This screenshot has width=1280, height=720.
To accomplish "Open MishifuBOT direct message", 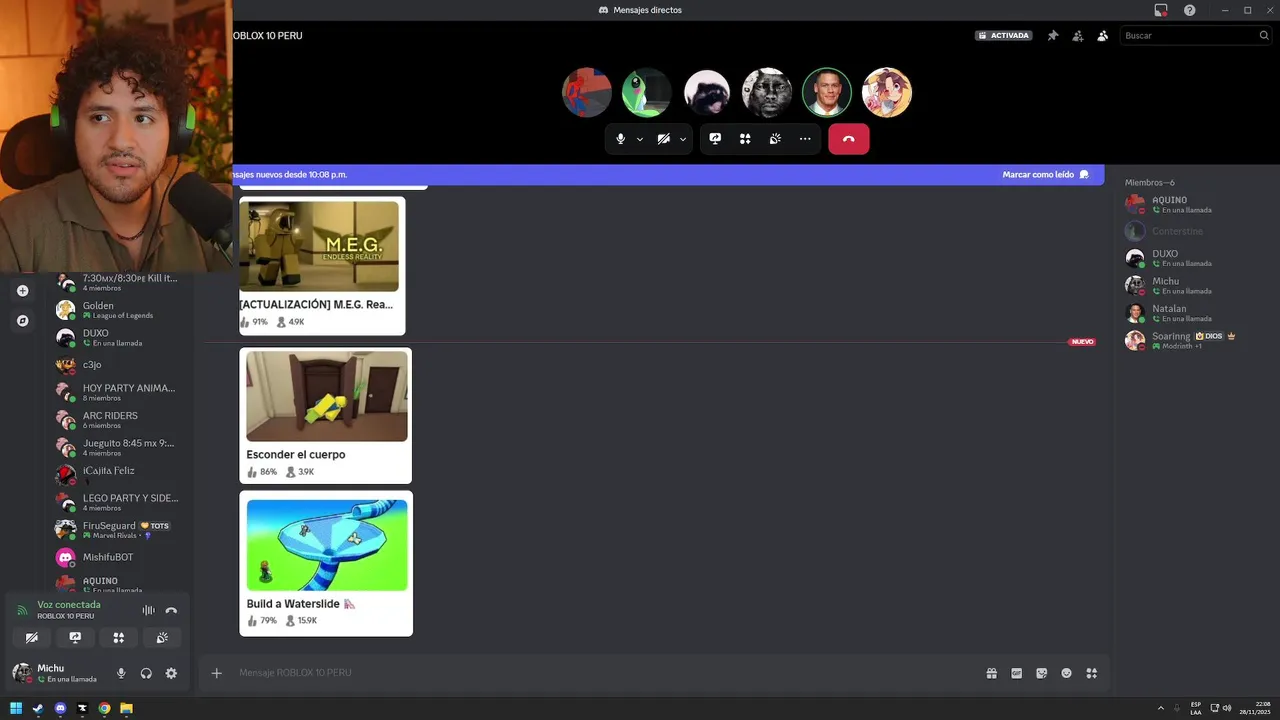I will tap(120, 557).
